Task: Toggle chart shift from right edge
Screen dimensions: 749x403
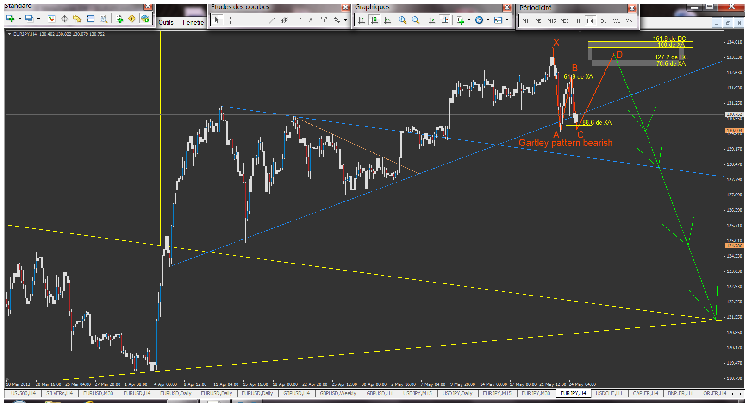Action: [x=445, y=20]
